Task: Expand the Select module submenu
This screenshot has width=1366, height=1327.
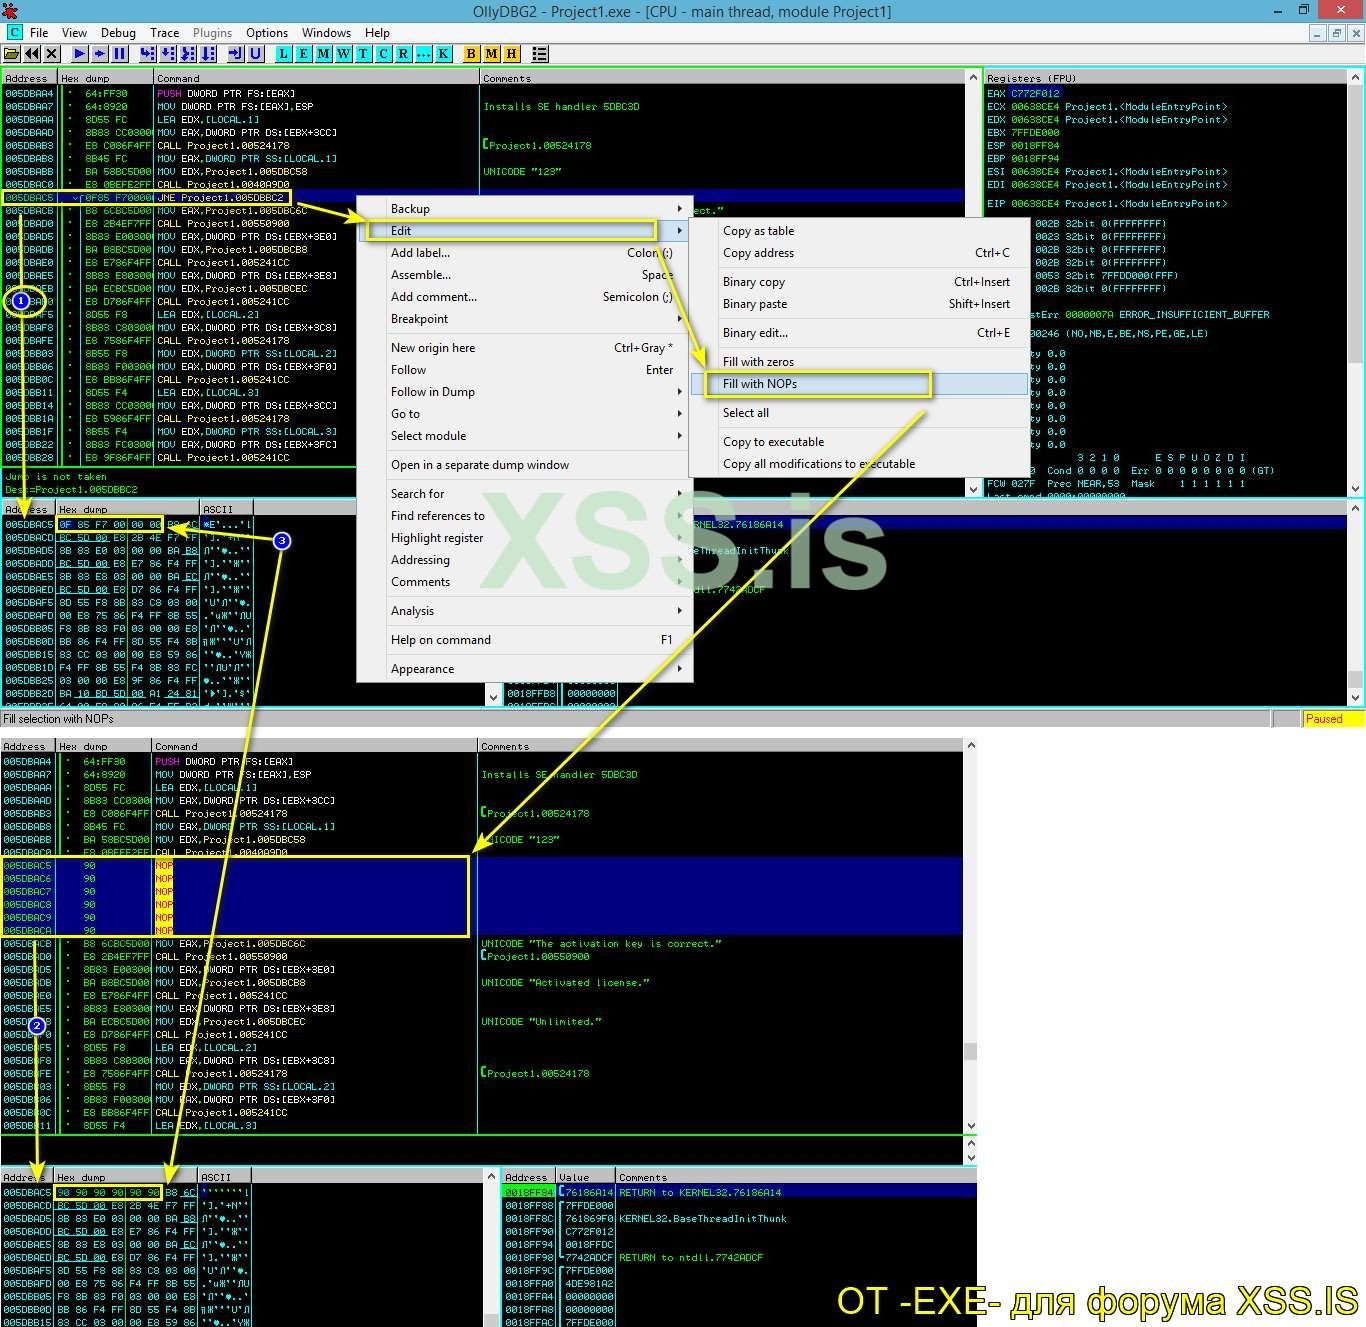Action: [x=525, y=436]
